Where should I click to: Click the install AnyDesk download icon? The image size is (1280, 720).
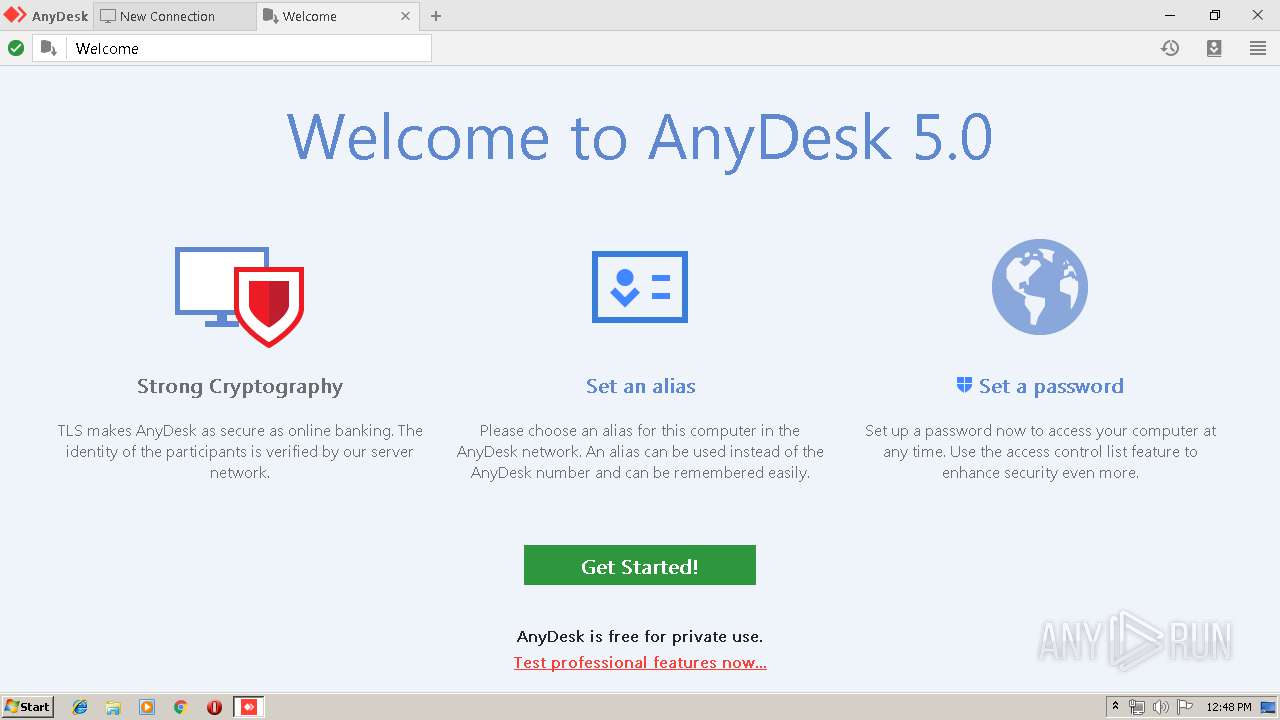click(x=1214, y=48)
